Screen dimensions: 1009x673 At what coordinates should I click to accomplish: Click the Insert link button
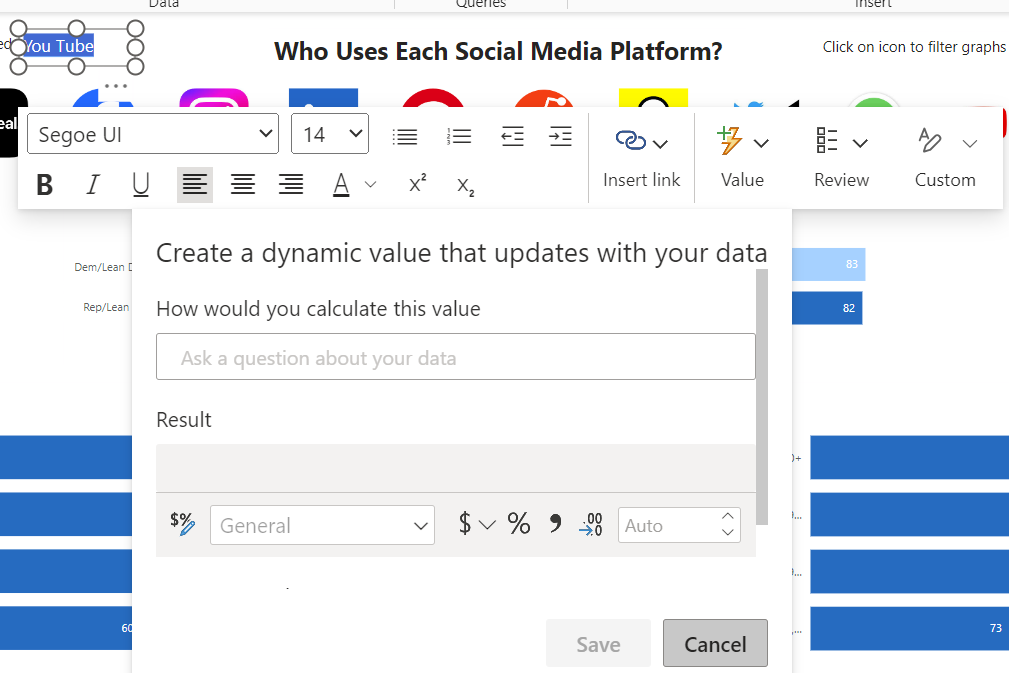point(641,157)
